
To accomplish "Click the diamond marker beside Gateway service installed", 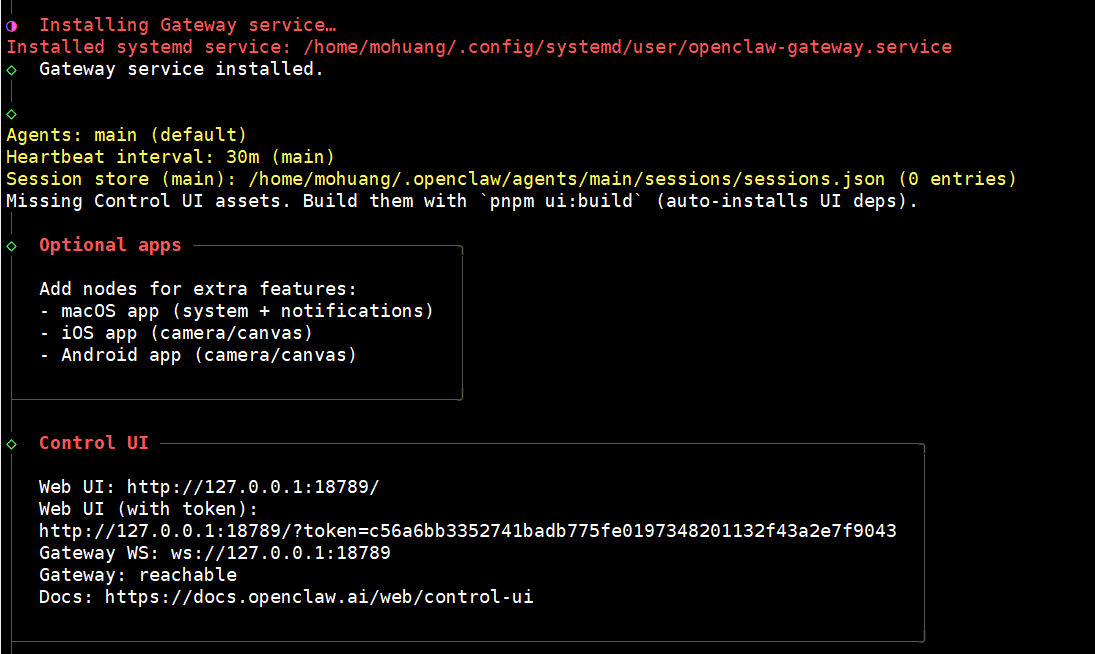I will 12,70.
